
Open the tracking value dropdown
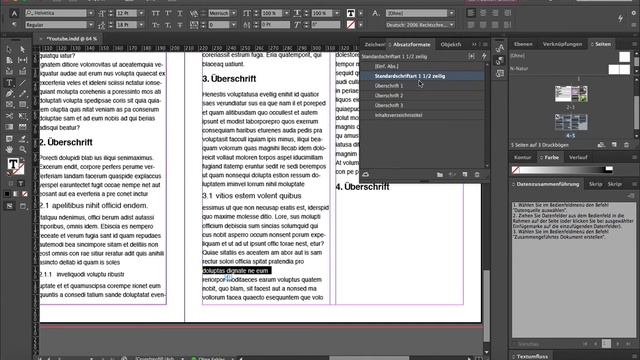click(x=233, y=25)
